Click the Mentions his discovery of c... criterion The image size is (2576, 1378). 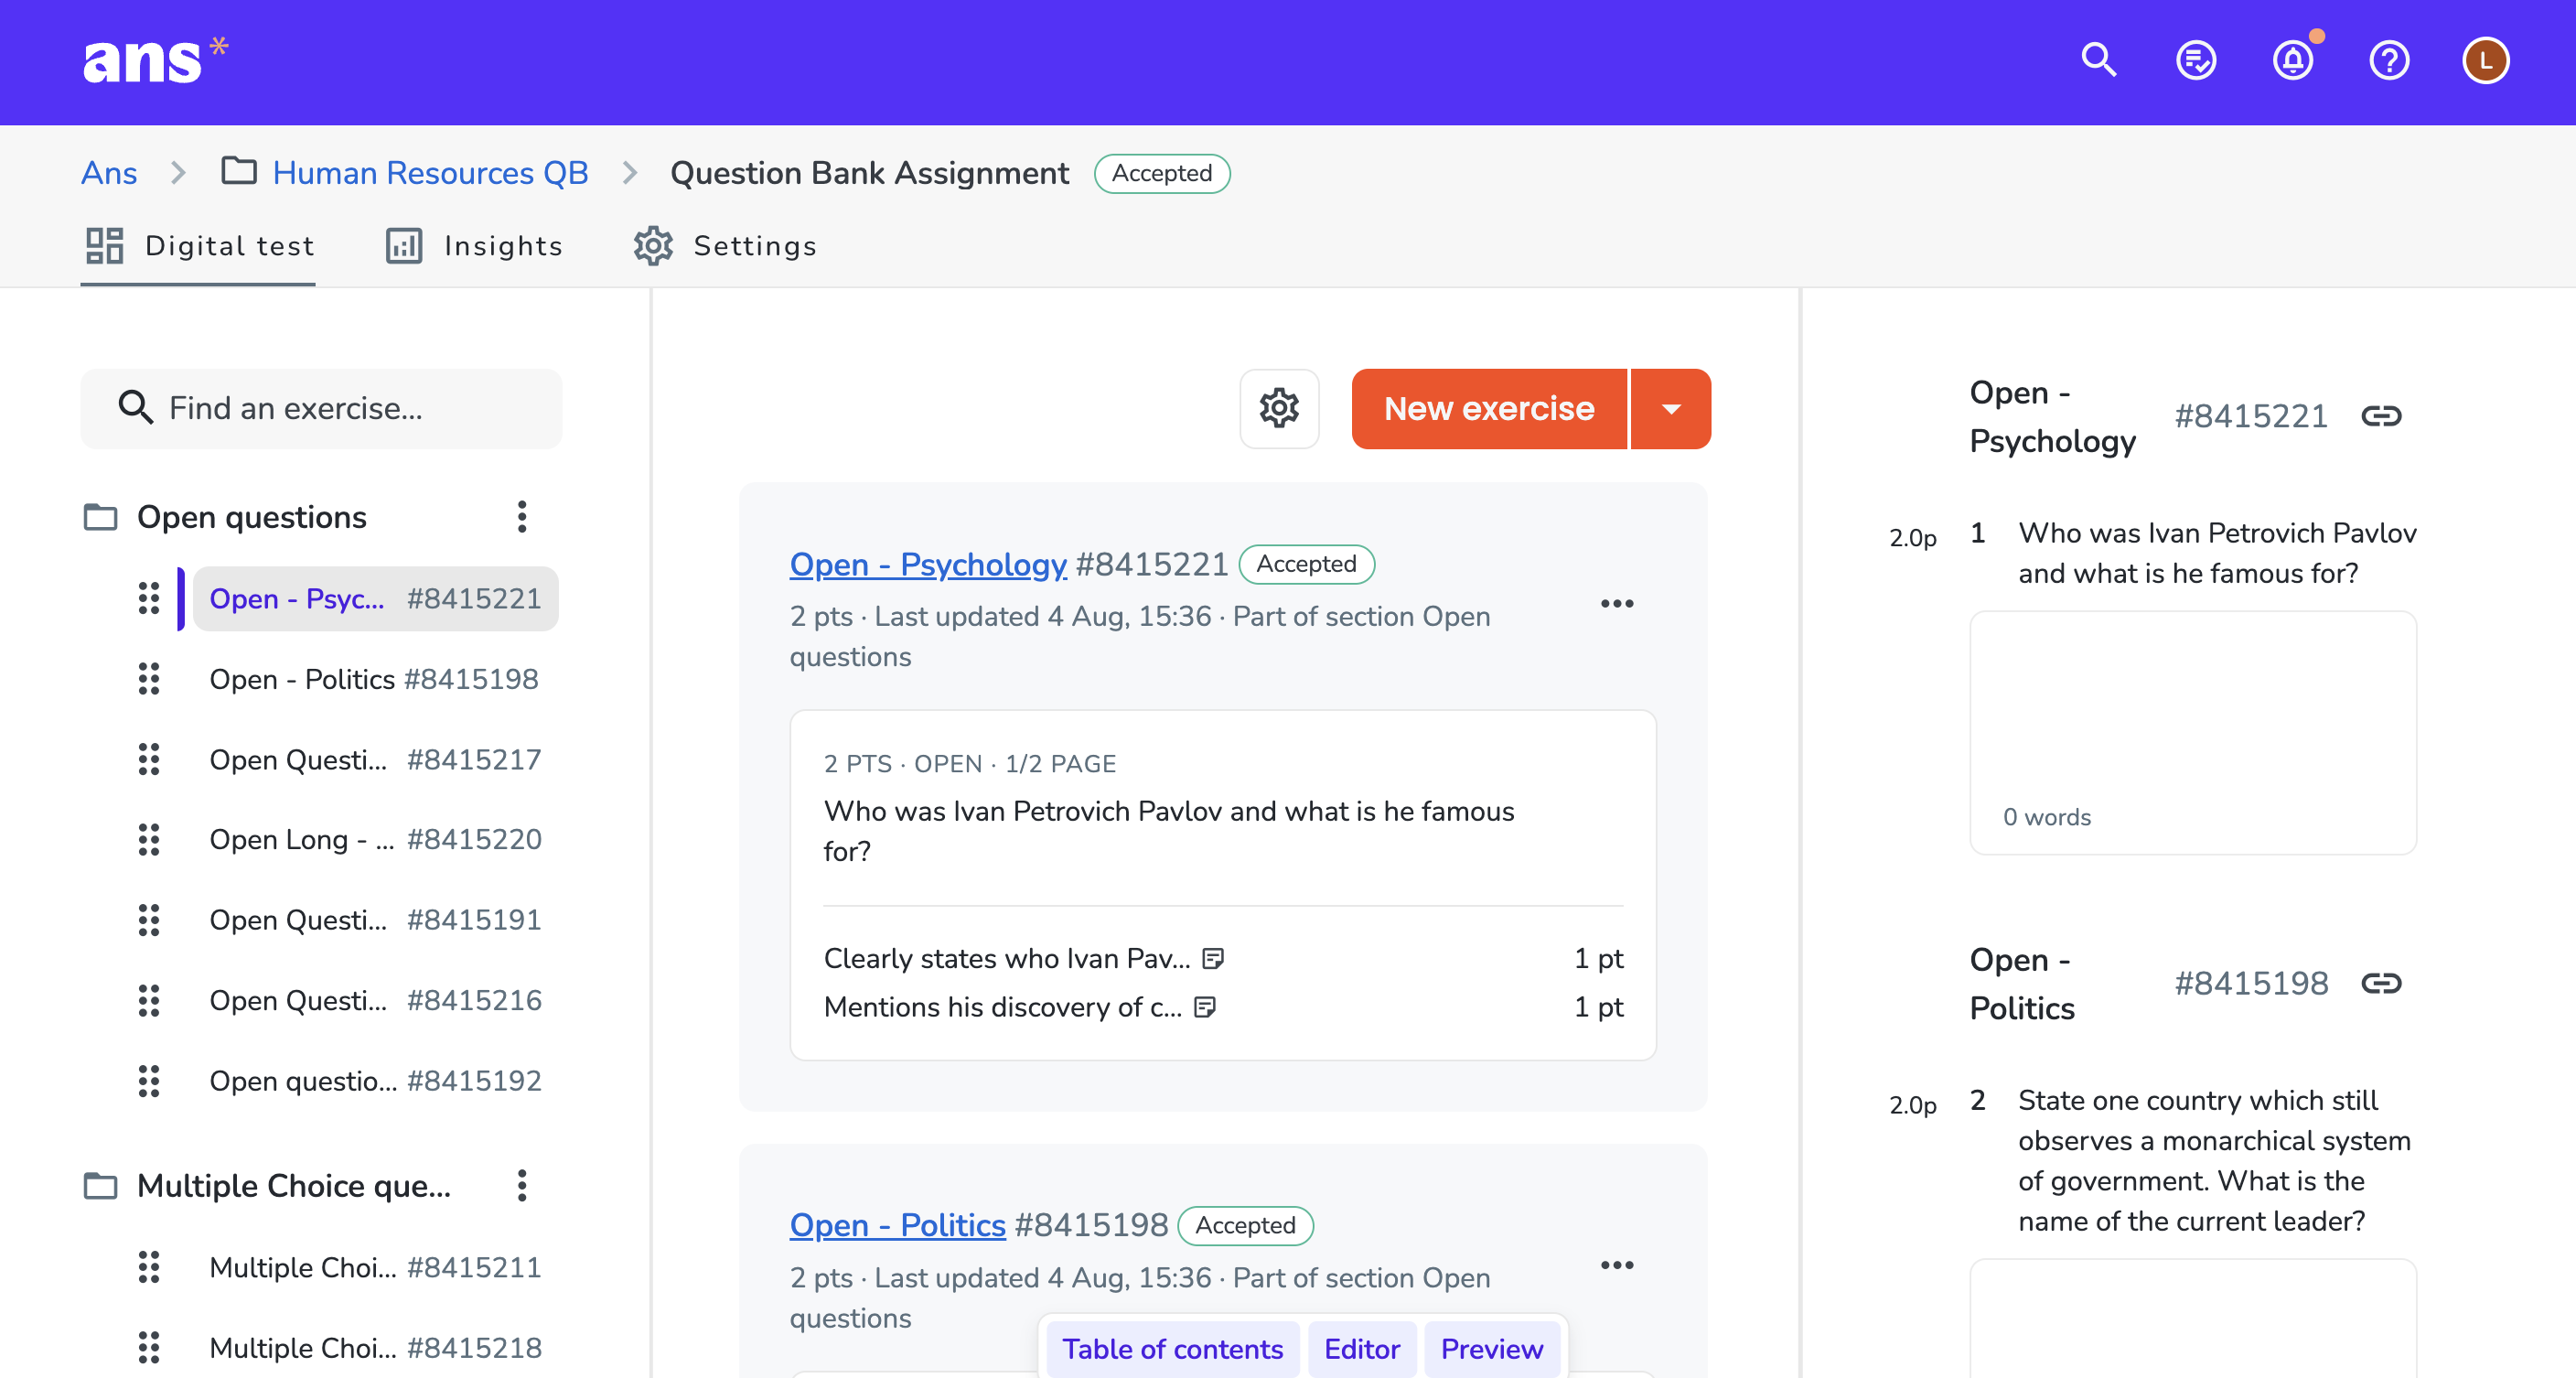pyautogui.click(x=1003, y=1007)
